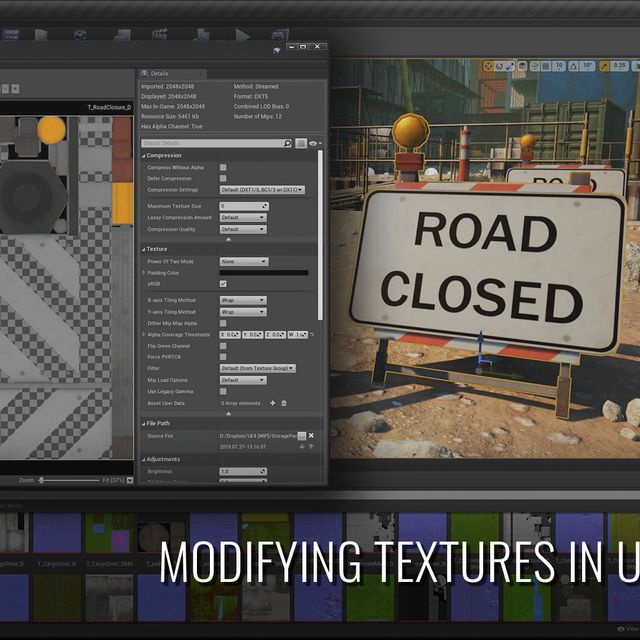
Task: Toggle rotation snapping triangle icon
Action: [573, 66]
